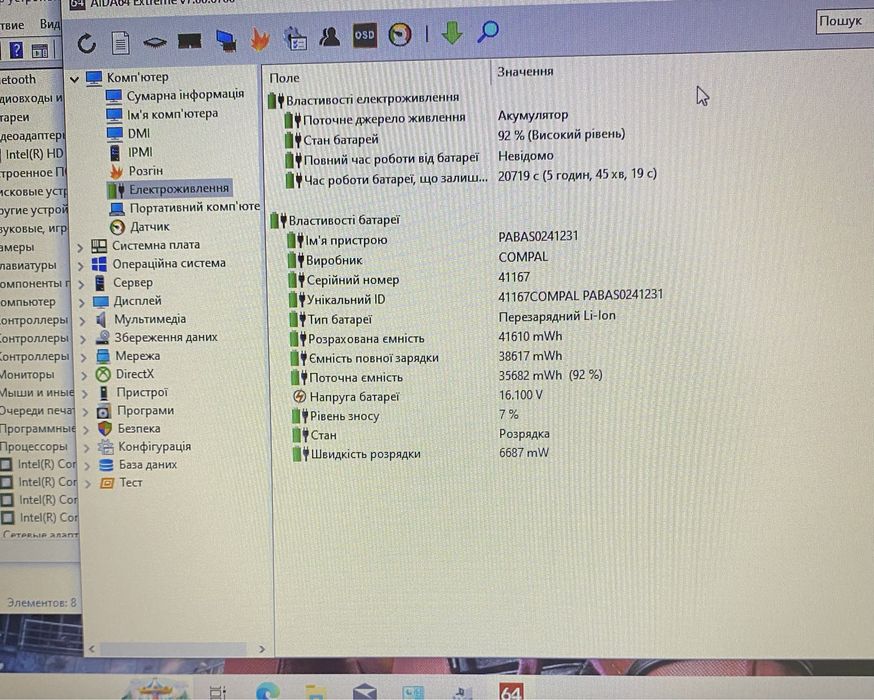Image resolution: width=874 pixels, height=700 pixels.
Task: Open the sensor gauge toolbar icon
Action: point(400,35)
